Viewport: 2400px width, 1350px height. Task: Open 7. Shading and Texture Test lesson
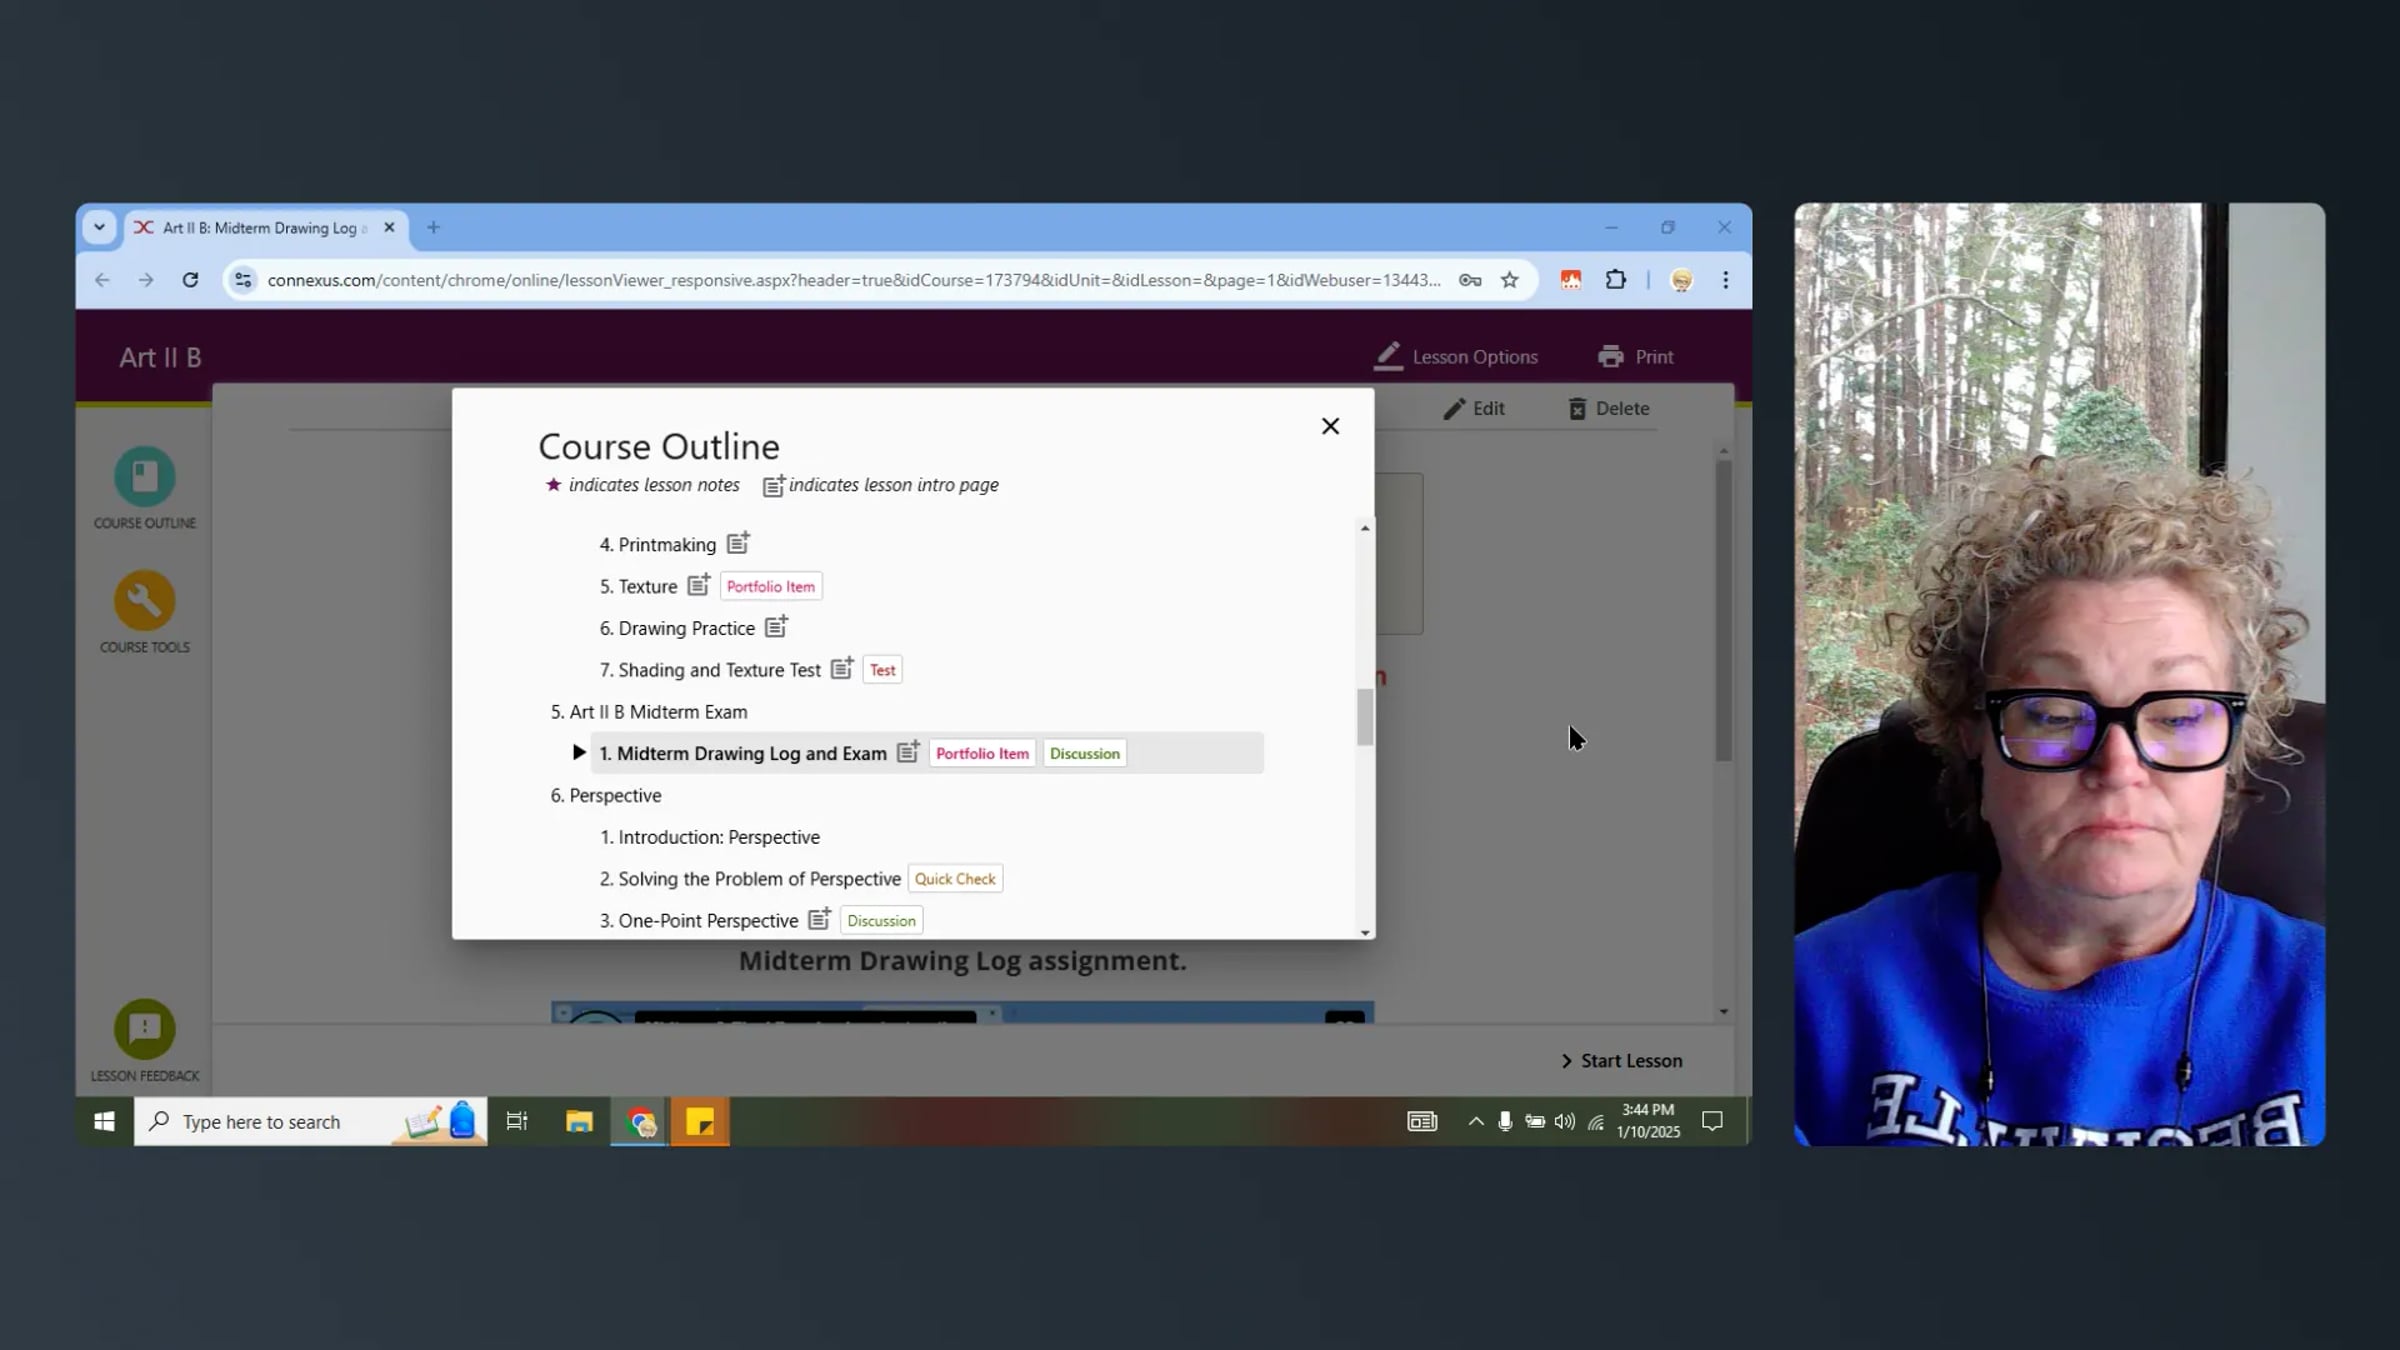[710, 670]
